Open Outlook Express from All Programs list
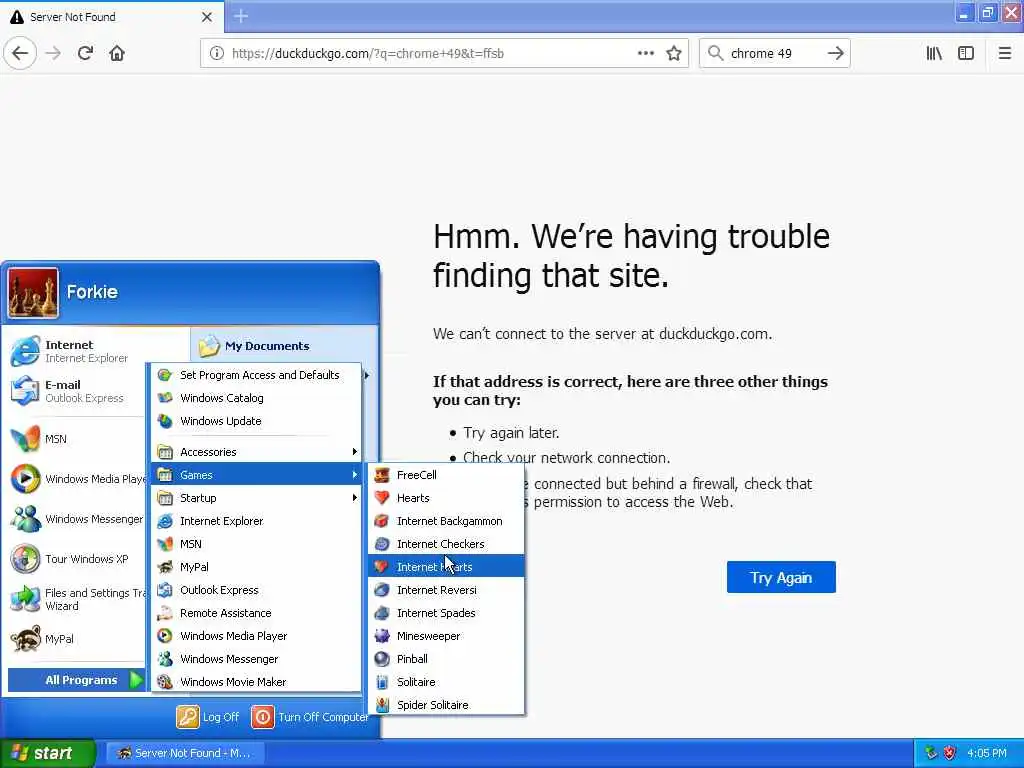Viewport: 1024px width, 768px height. pyautogui.click(x=256, y=590)
